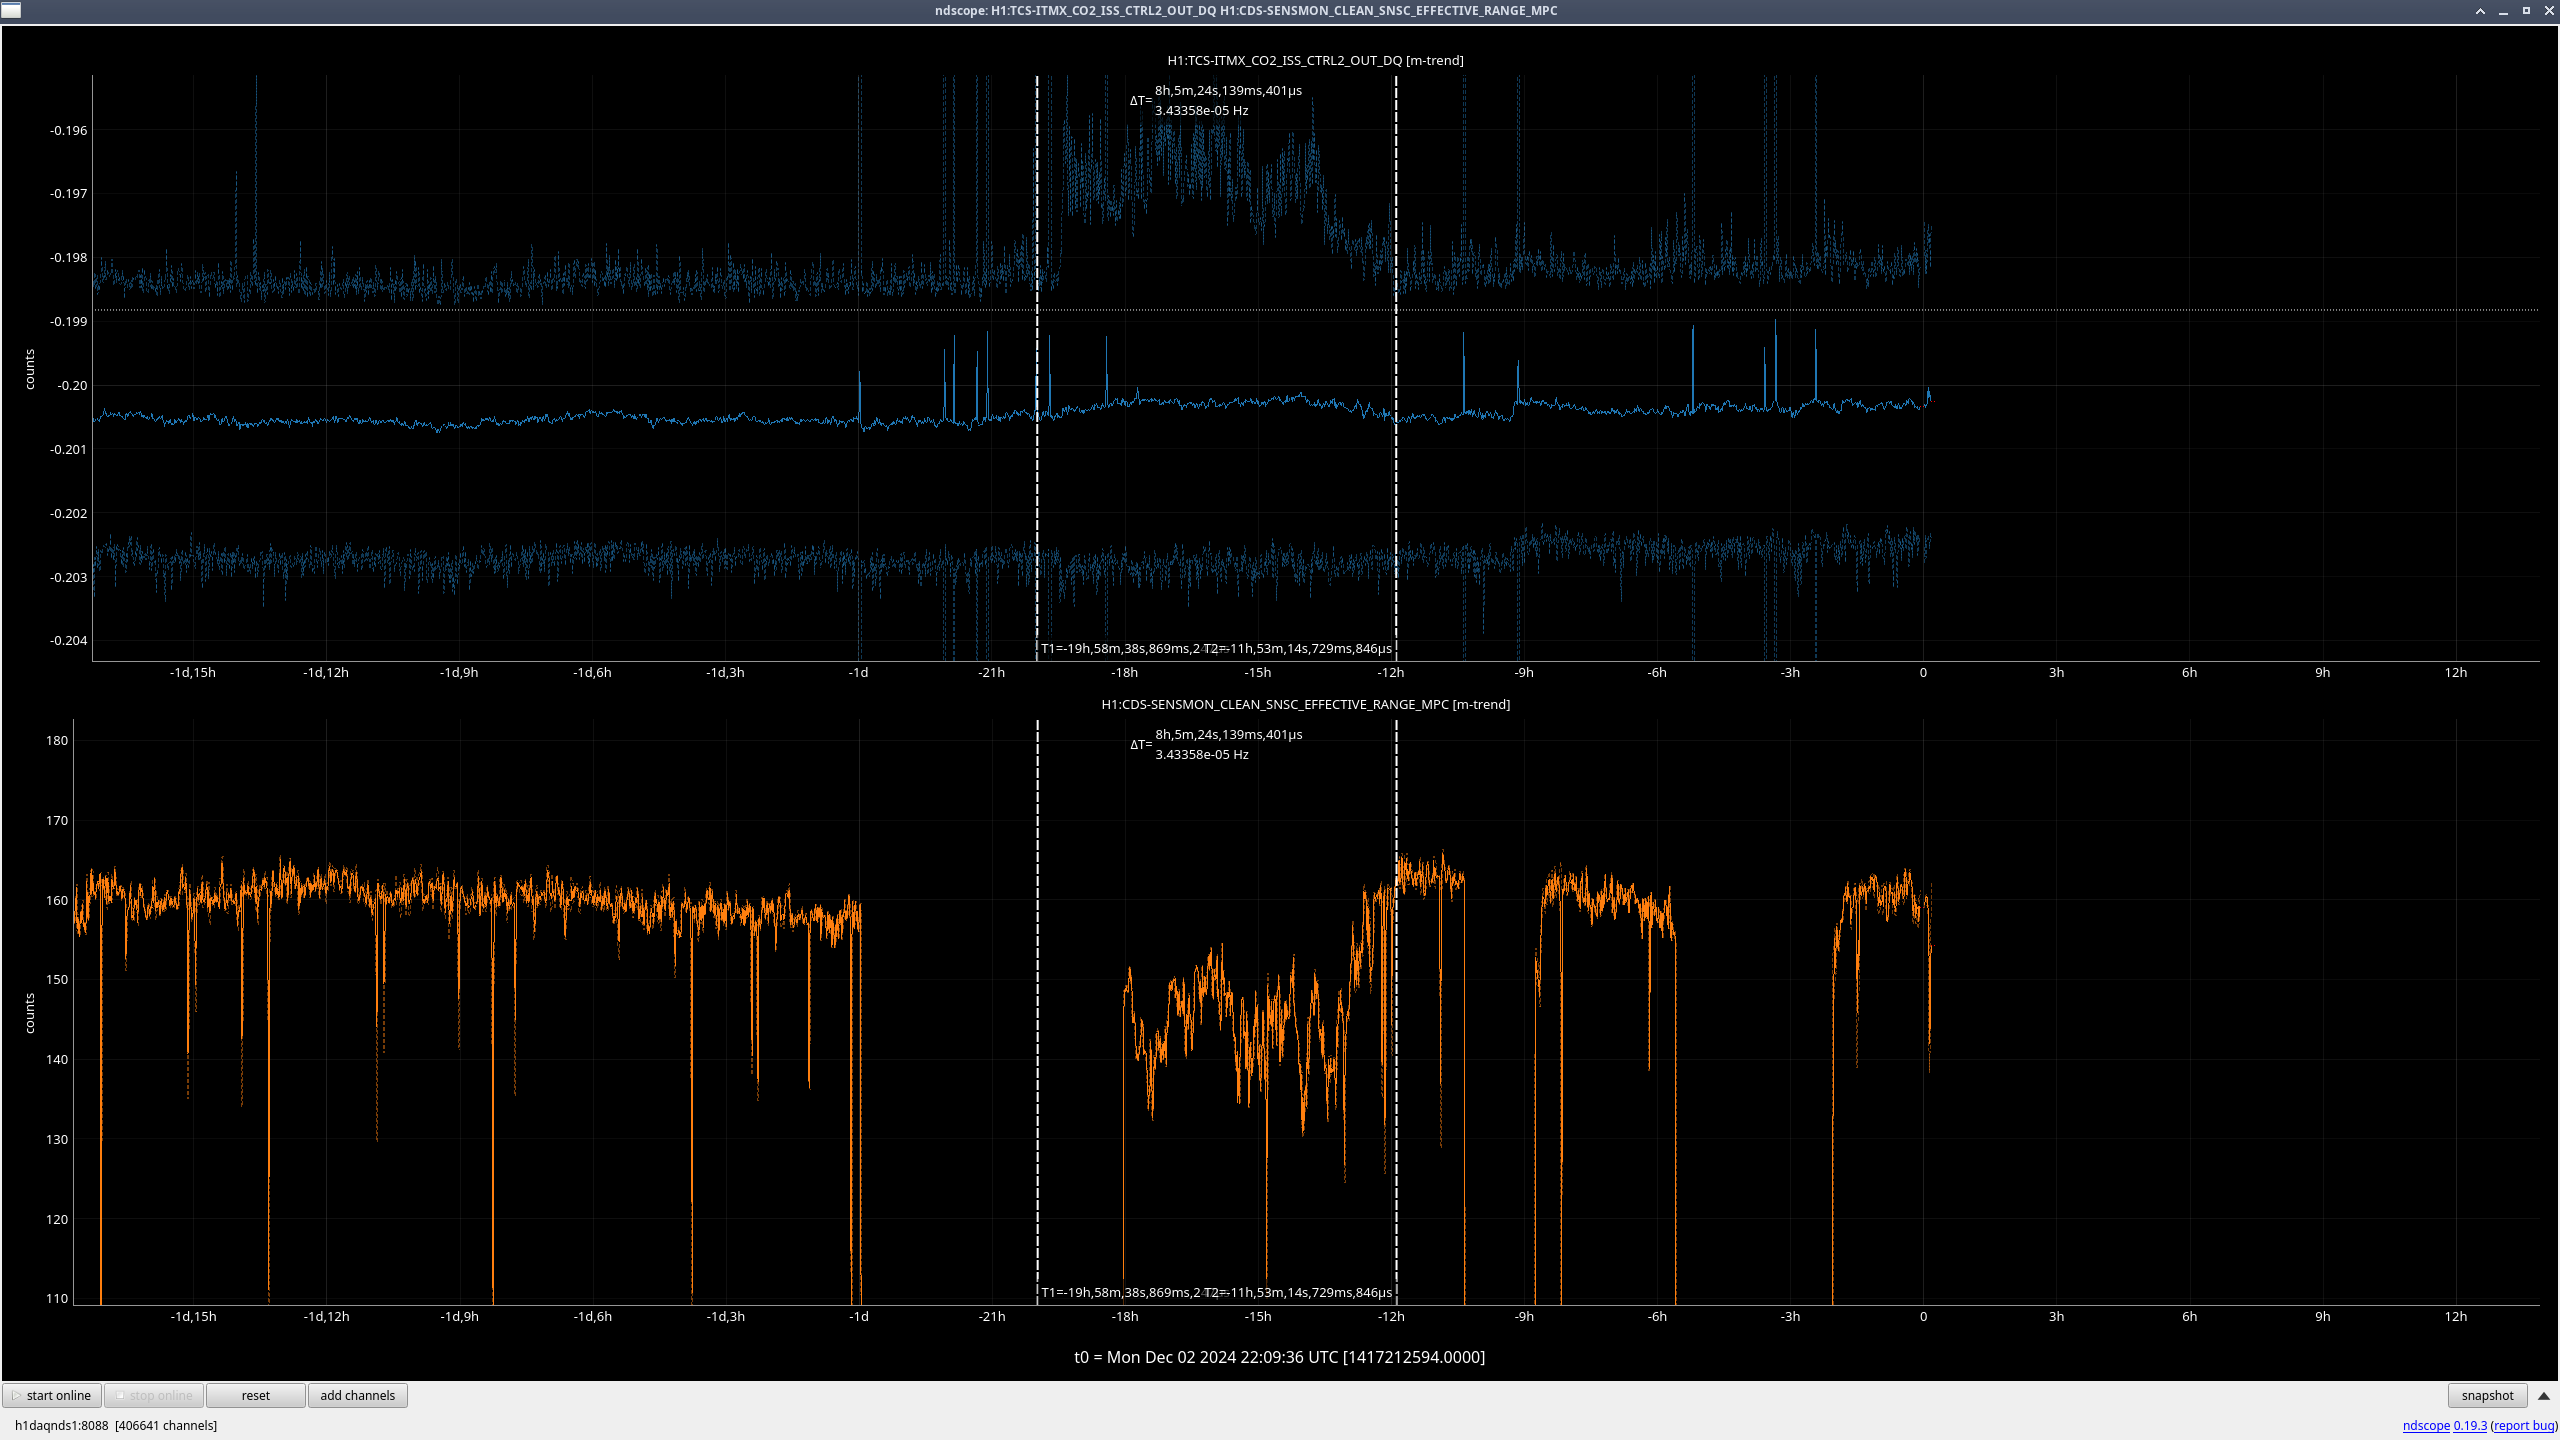Screen dimensions: 2560x1440
Task: Shade the window with the up-arrow icon
Action: [2480, 11]
